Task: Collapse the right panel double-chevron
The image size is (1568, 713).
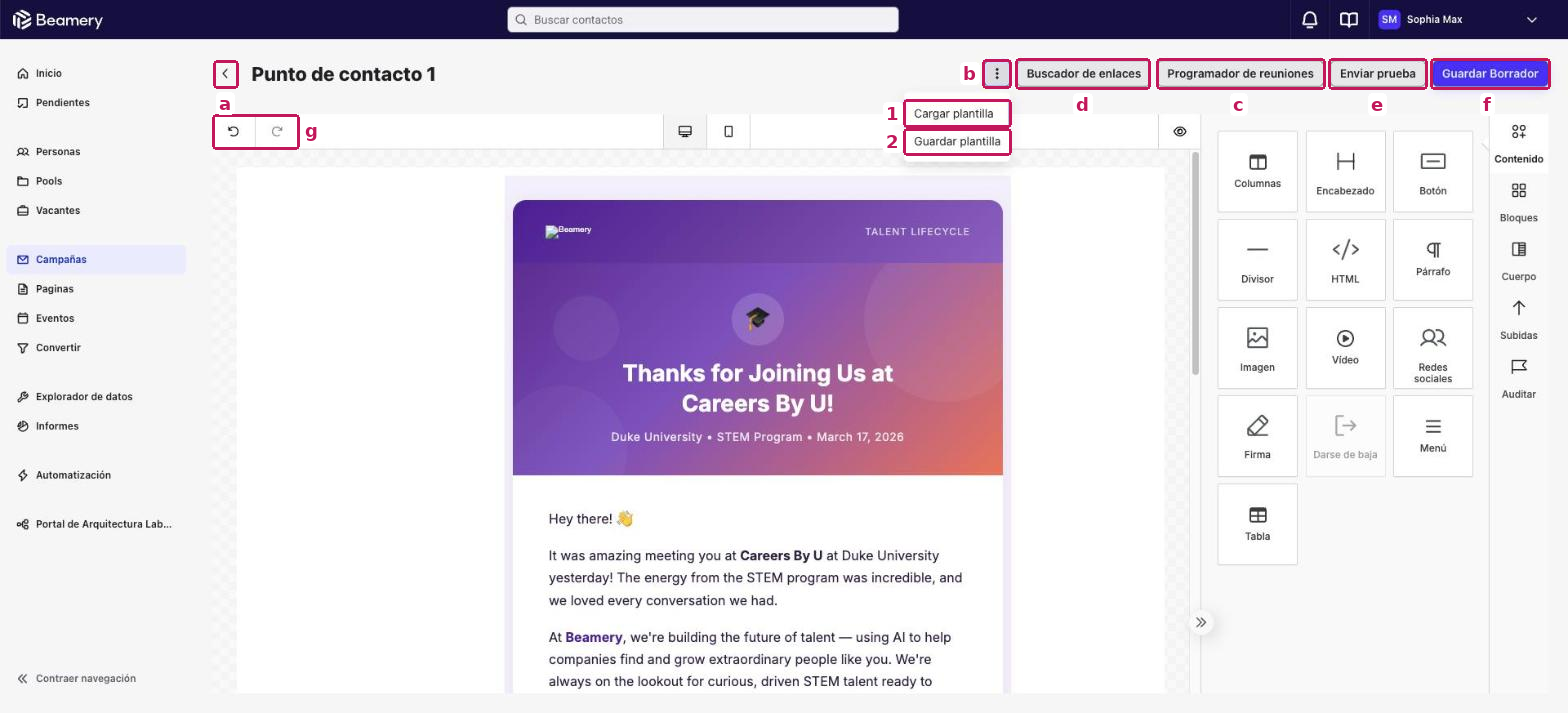Action: pyautogui.click(x=1201, y=622)
